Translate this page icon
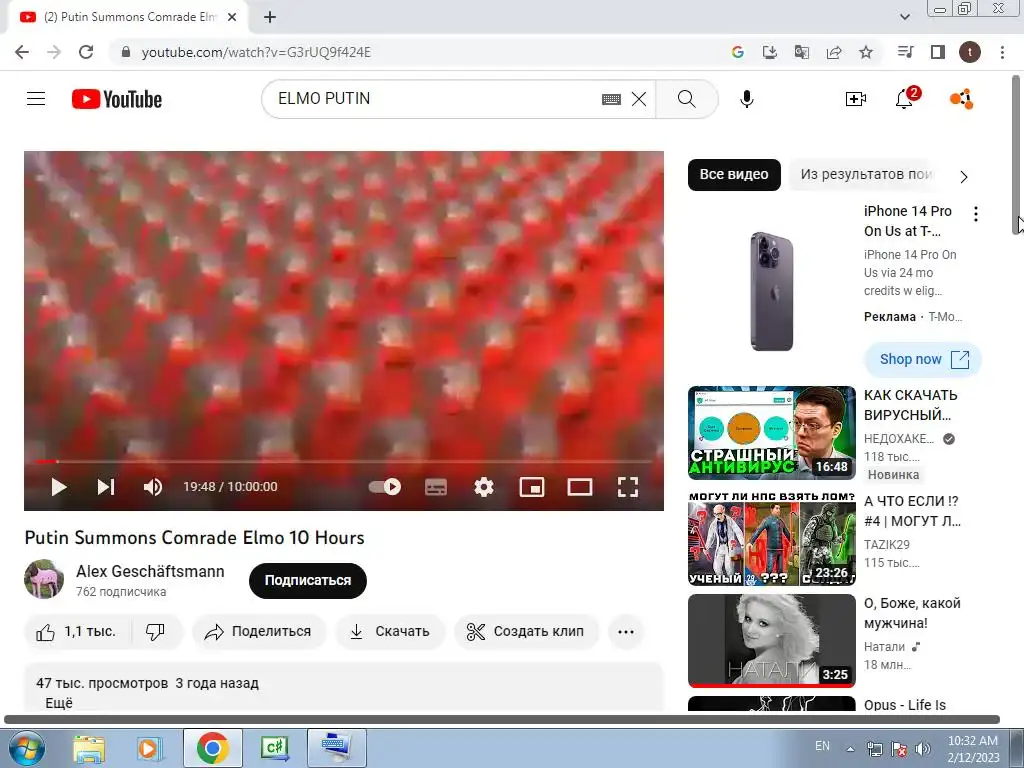 point(802,52)
